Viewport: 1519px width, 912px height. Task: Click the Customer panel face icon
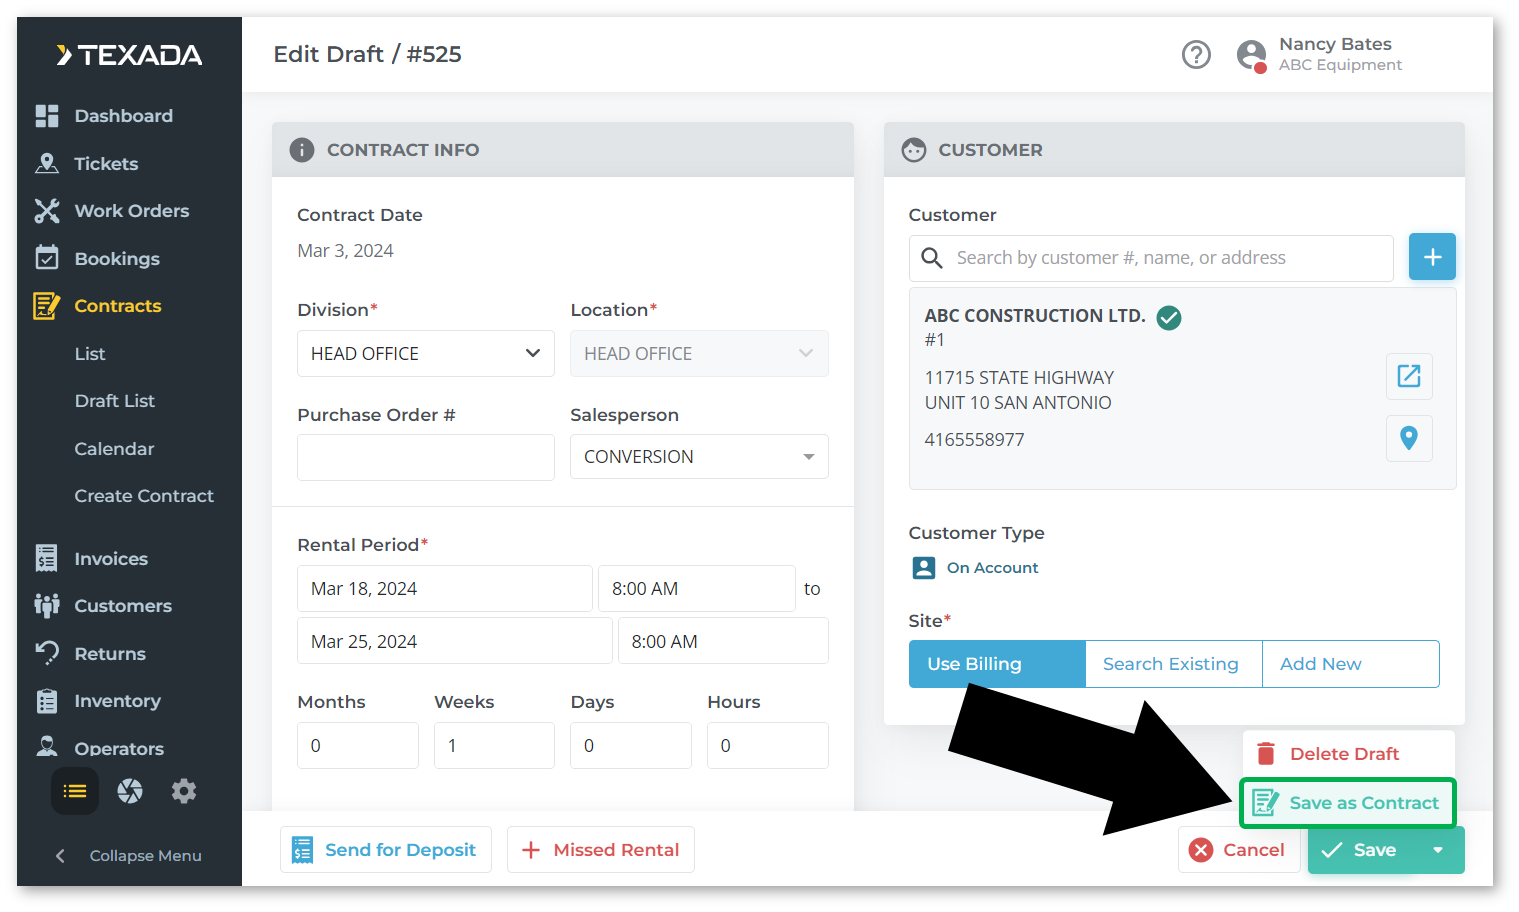[914, 150]
